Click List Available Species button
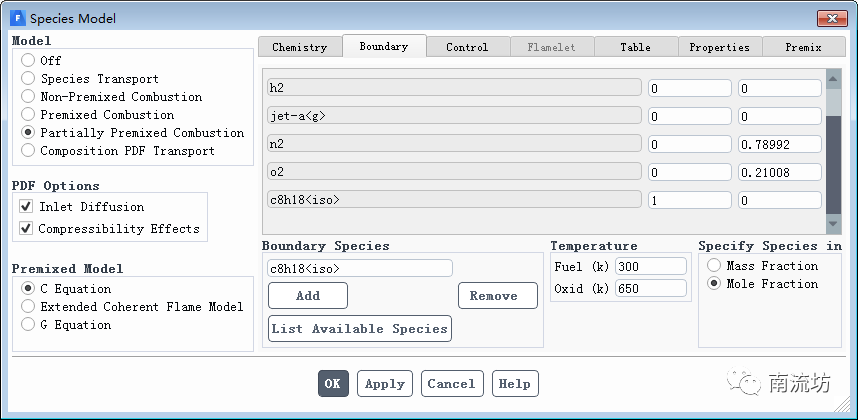The height and width of the screenshot is (420, 858). (x=360, y=329)
